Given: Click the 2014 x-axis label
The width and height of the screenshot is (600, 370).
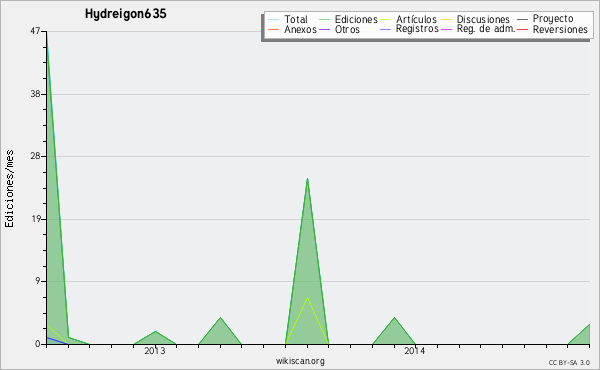Looking at the screenshot, I should click(x=414, y=351).
